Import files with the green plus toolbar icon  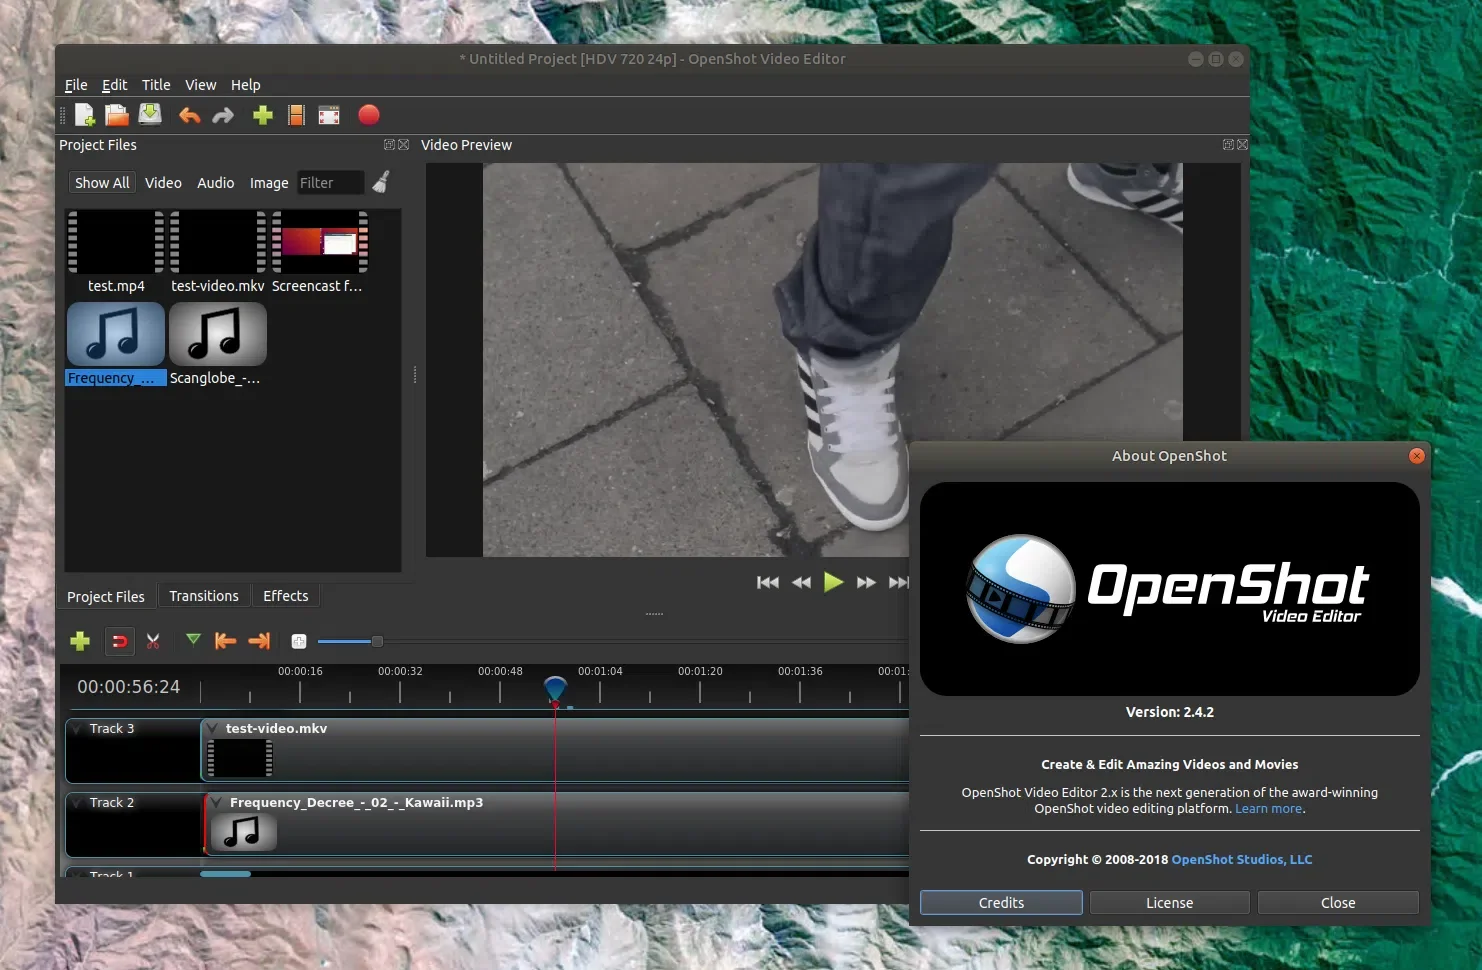[x=261, y=115]
